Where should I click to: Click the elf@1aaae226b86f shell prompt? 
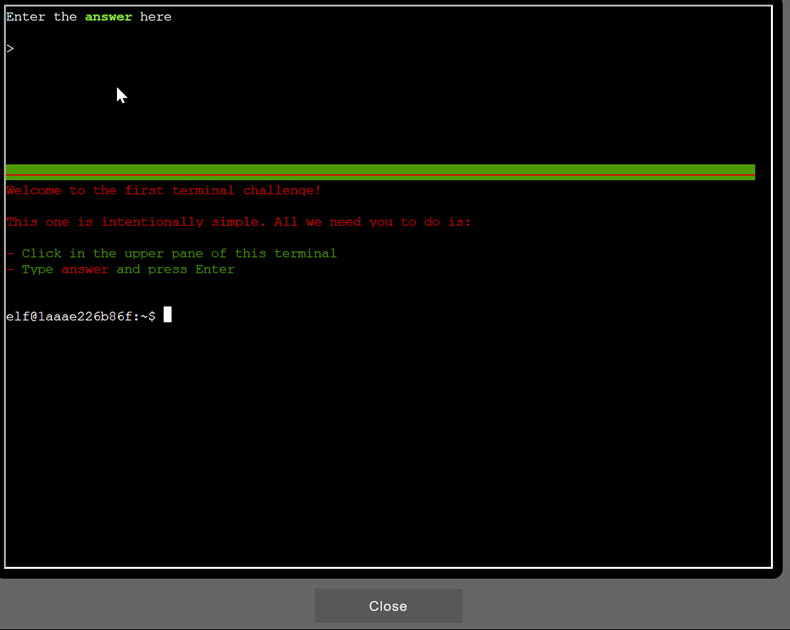[x=72, y=316]
